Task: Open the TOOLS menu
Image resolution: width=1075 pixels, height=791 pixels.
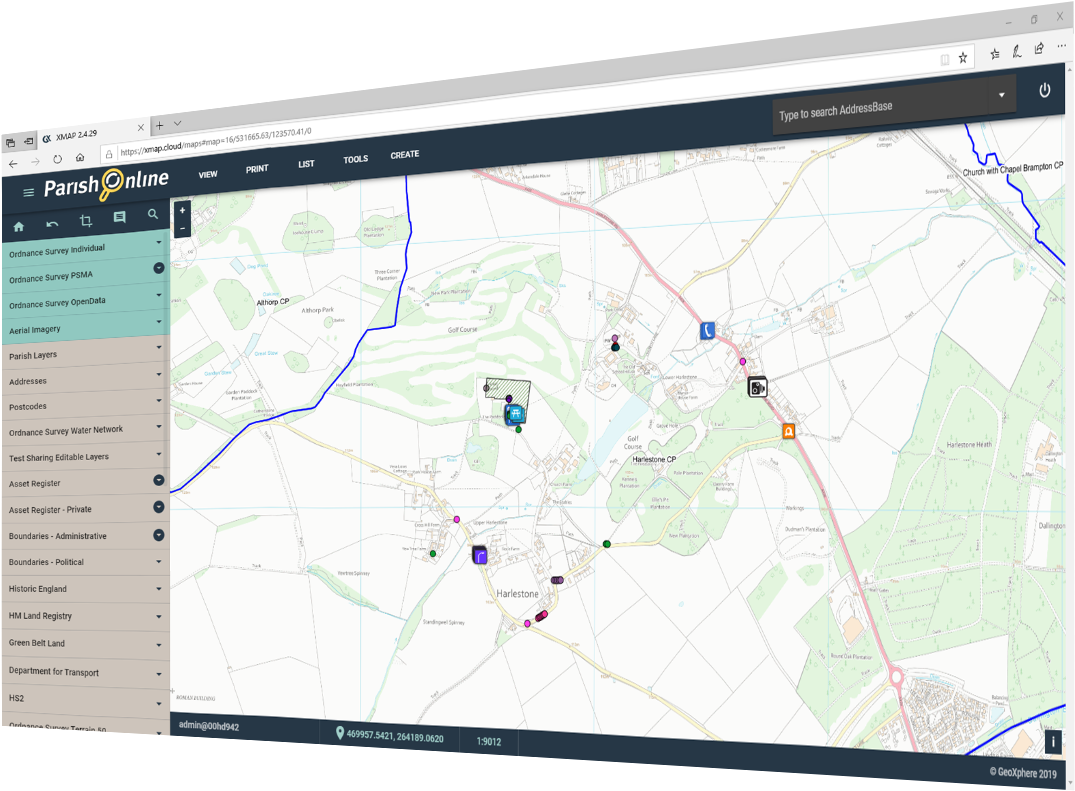Action: (x=355, y=159)
